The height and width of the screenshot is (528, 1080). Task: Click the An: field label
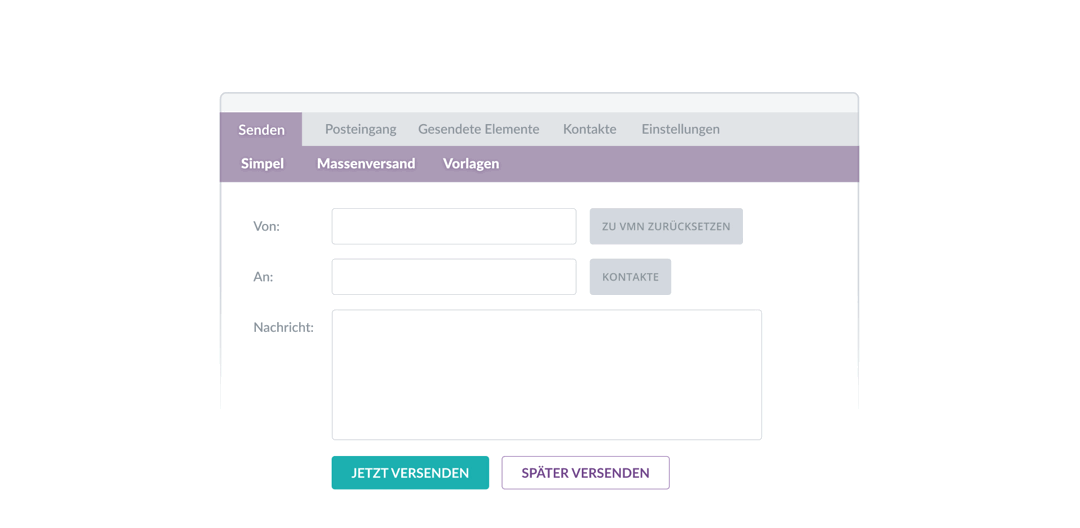pyautogui.click(x=263, y=277)
